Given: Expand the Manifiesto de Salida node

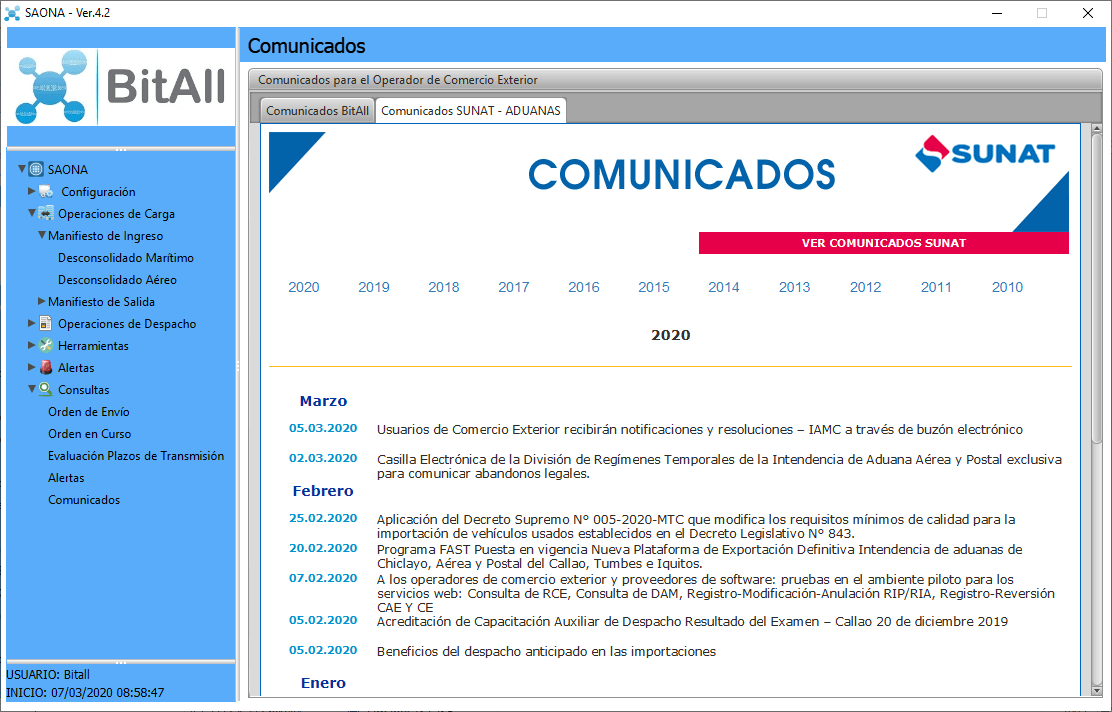Looking at the screenshot, I should [x=41, y=301].
